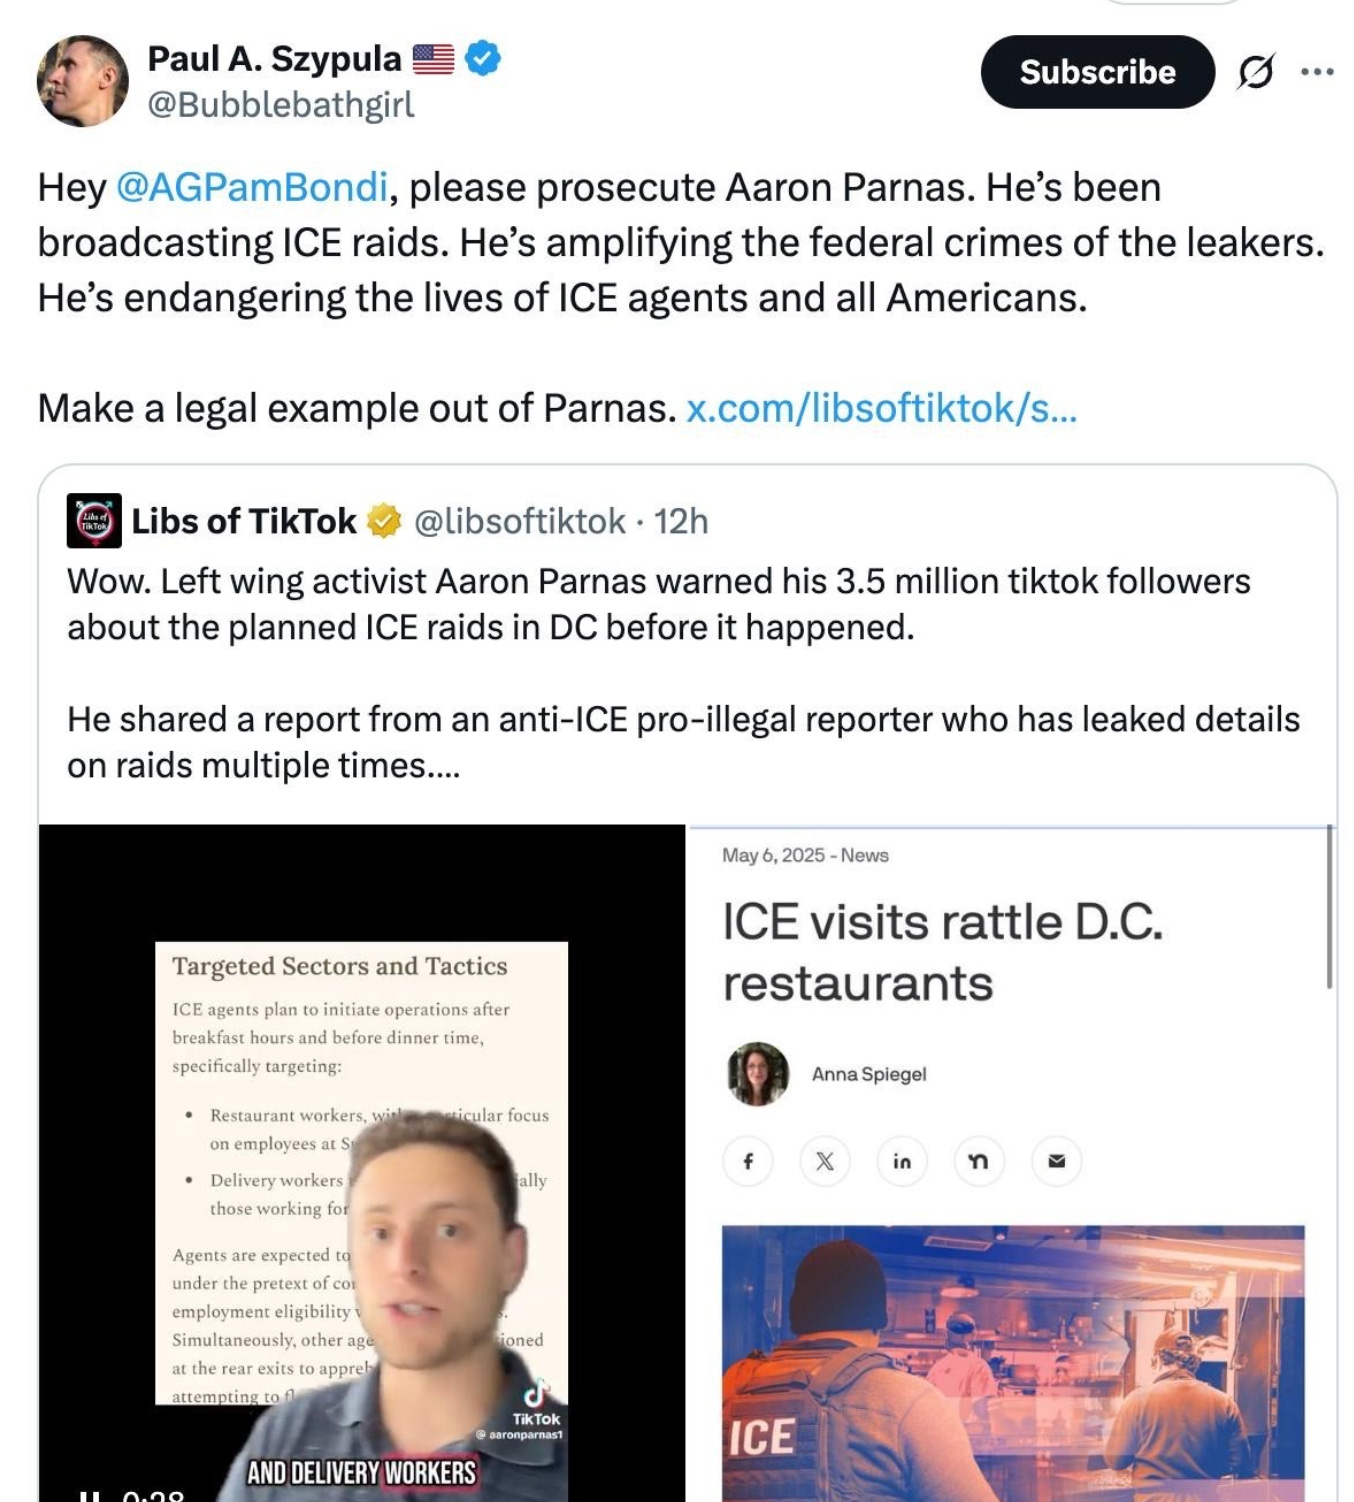
Task: Click the gold verified badge of Libs of TikTok
Action: 384,521
